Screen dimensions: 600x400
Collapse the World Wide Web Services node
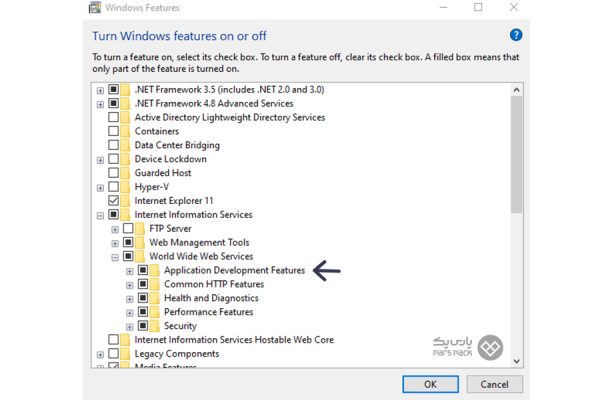tap(115, 257)
